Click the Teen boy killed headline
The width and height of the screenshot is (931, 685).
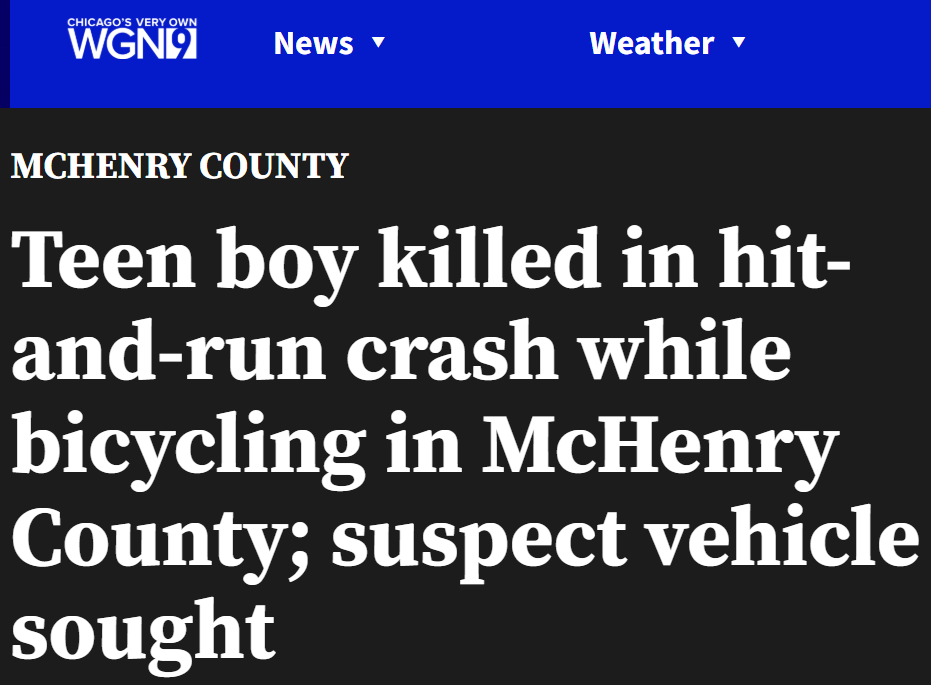[x=465, y=451]
